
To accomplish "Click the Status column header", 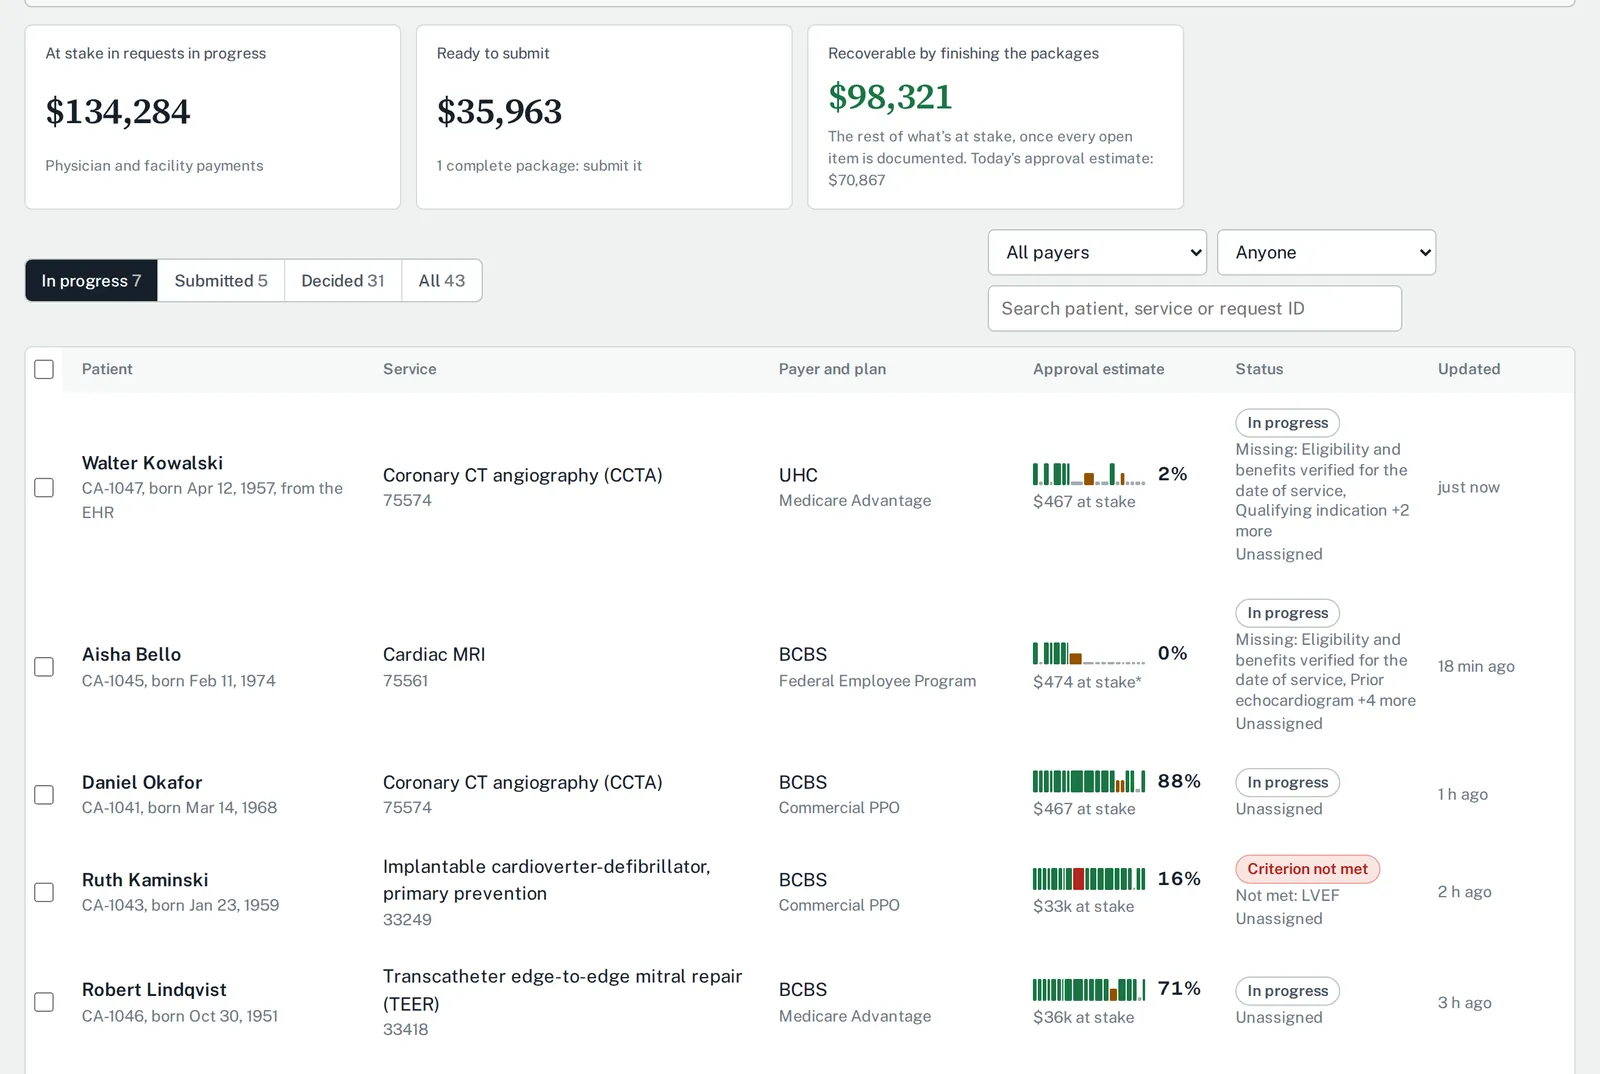I will pos(1259,369).
